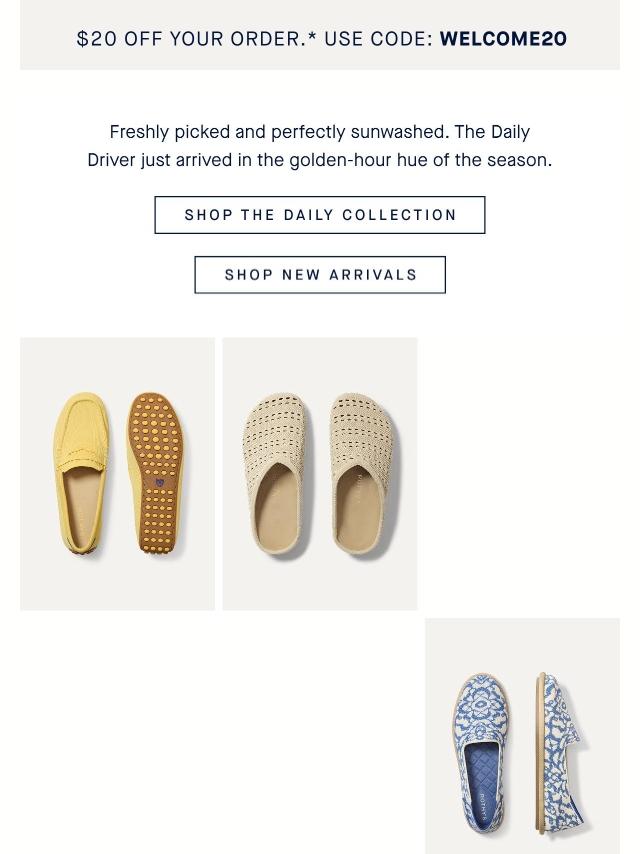Viewport: 640px width, 854px height.
Task: Open the blue patterned slip-on product image
Action: point(522,736)
